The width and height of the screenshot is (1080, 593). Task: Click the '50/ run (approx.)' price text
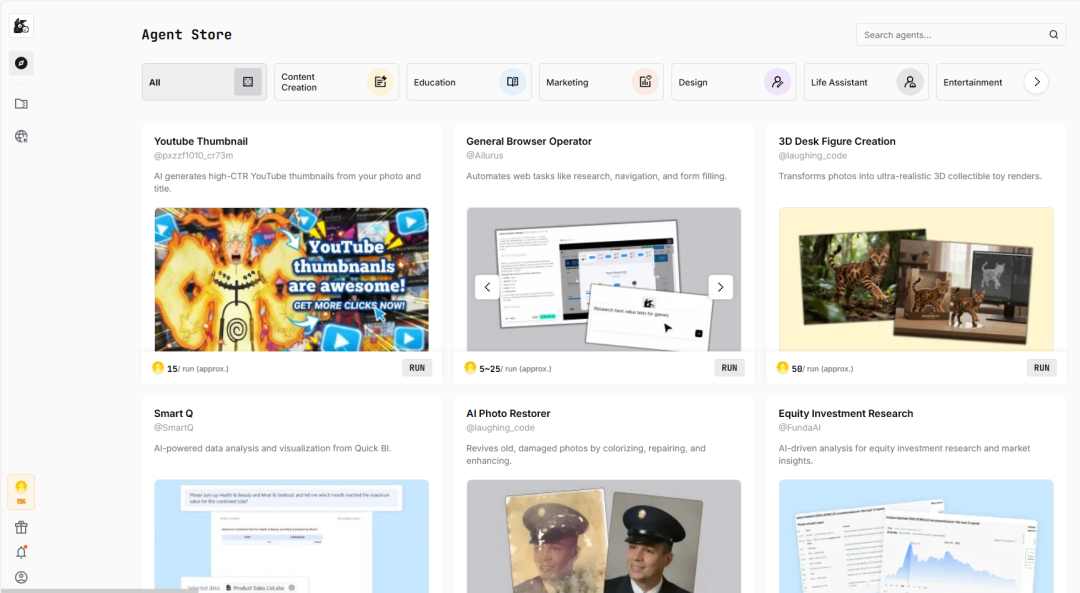pos(822,368)
